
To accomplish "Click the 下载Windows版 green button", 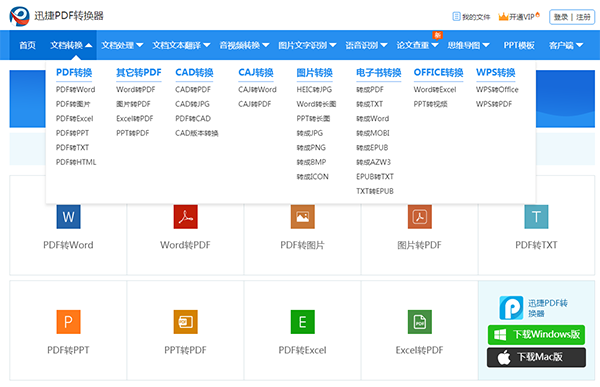I will pos(536,335).
